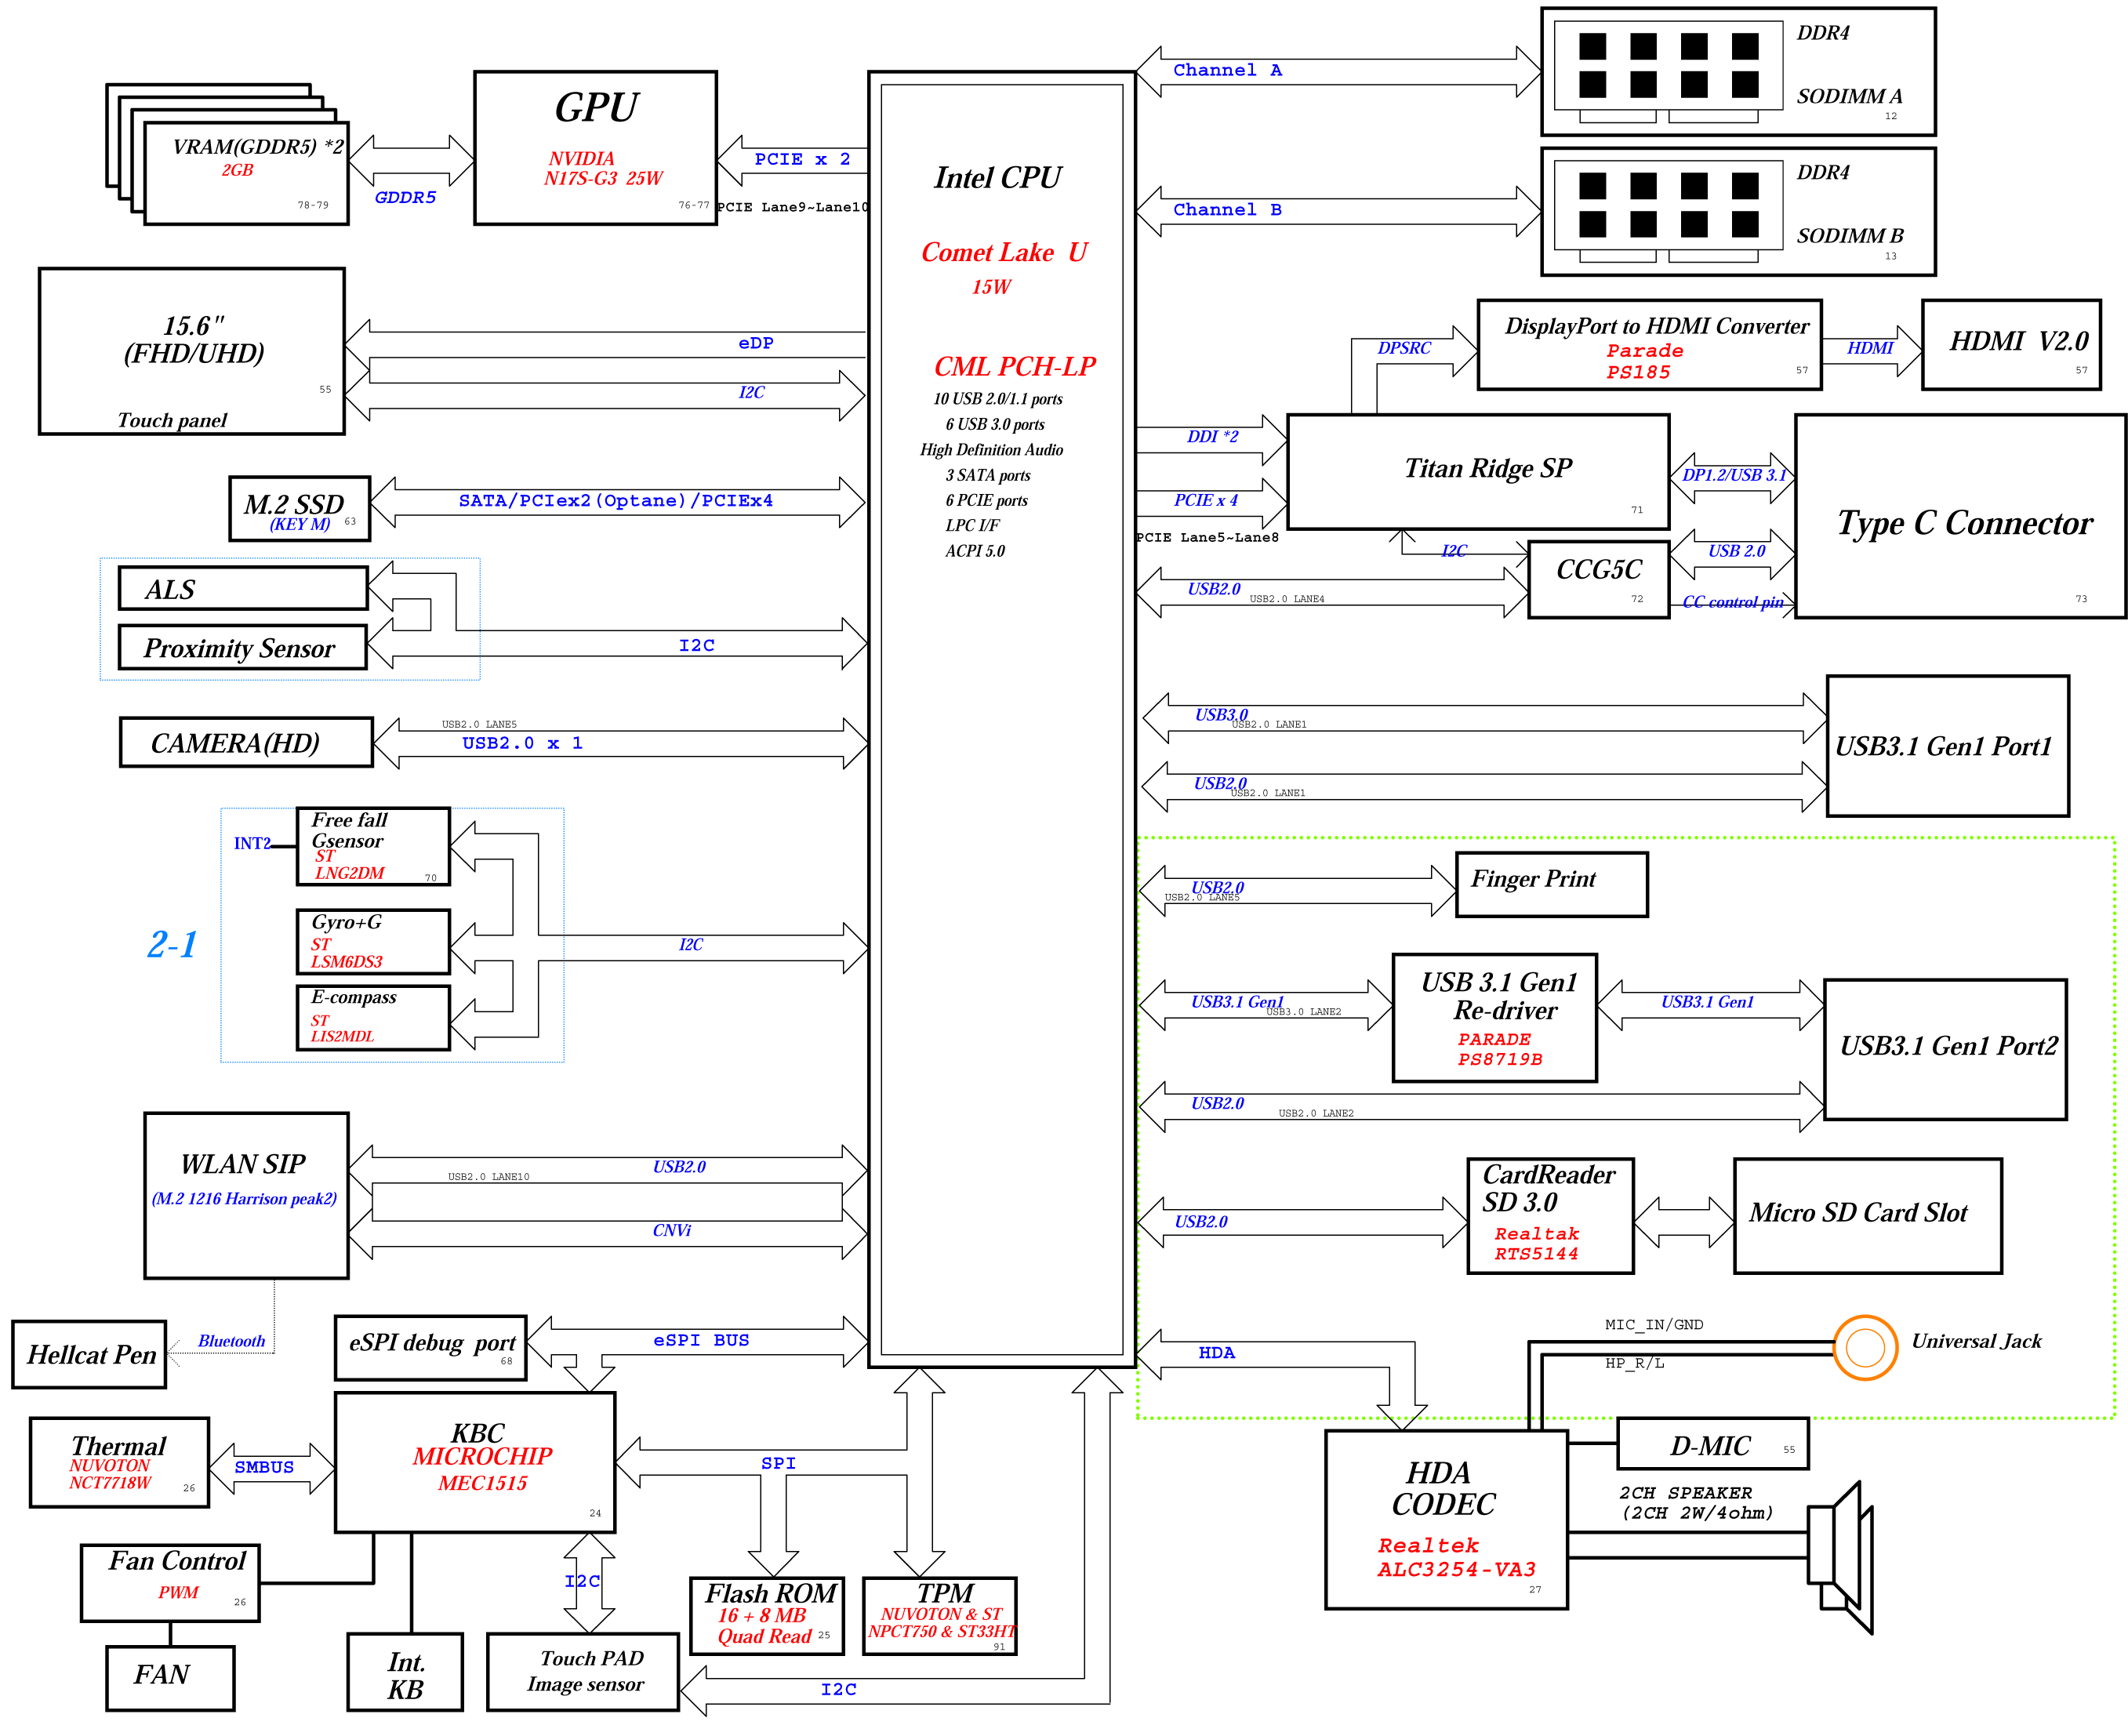The width and height of the screenshot is (2128, 1736).
Task: Click the CardReader SD 3.0 block
Action: click(1550, 1215)
